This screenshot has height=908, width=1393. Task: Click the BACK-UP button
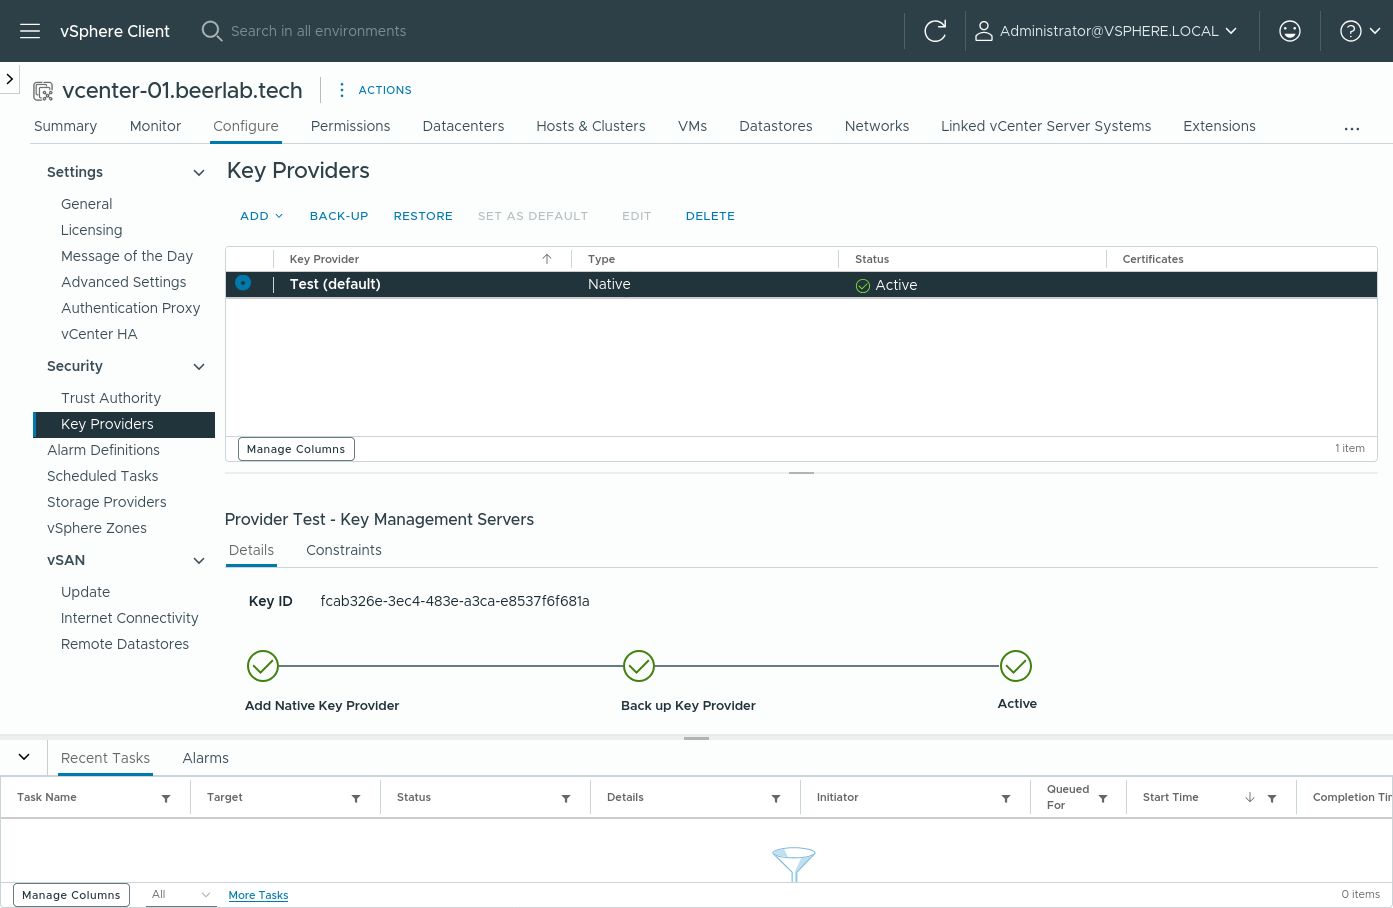click(x=339, y=216)
